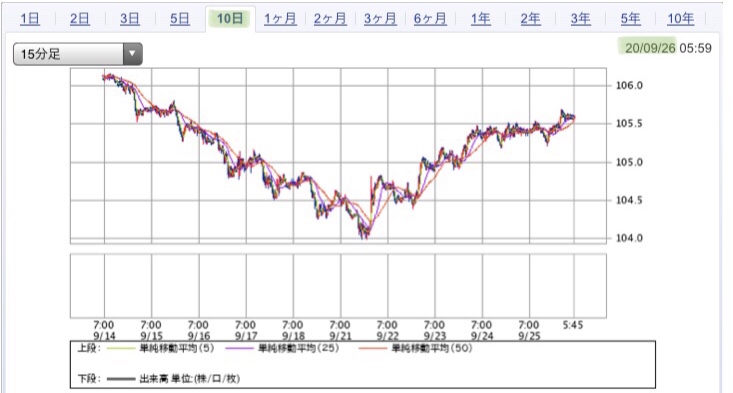The width and height of the screenshot is (733, 393).
Task: Click the 105.0 price axis label
Action: pyautogui.click(x=629, y=163)
